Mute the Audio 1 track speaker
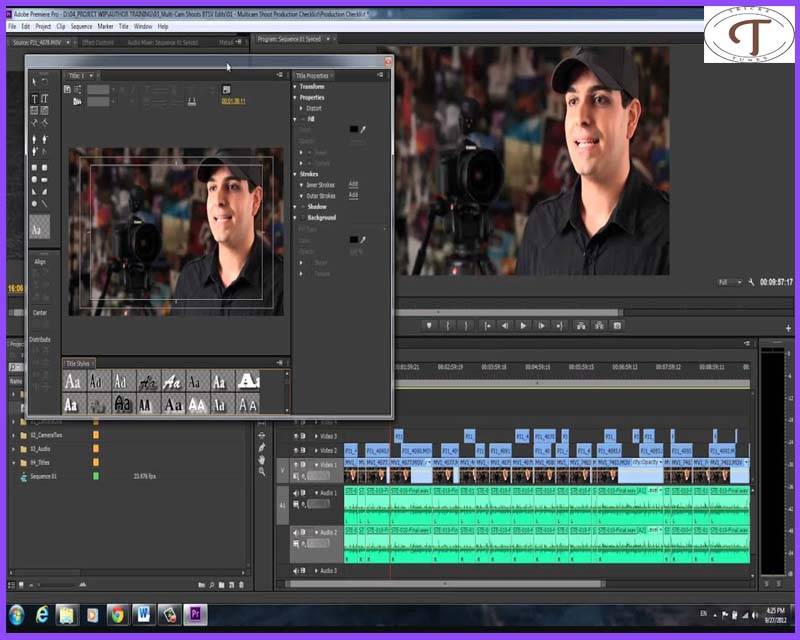This screenshot has width=800, height=640. [x=295, y=493]
